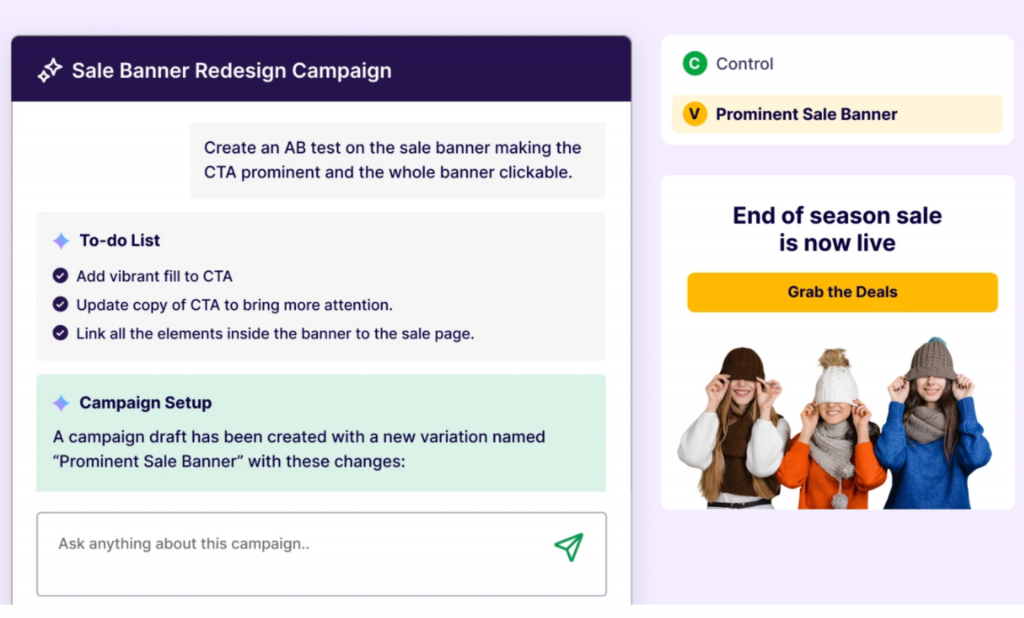Send message with the green paper plane icon
Viewport: 1024px width, 618px height.
[x=569, y=547]
